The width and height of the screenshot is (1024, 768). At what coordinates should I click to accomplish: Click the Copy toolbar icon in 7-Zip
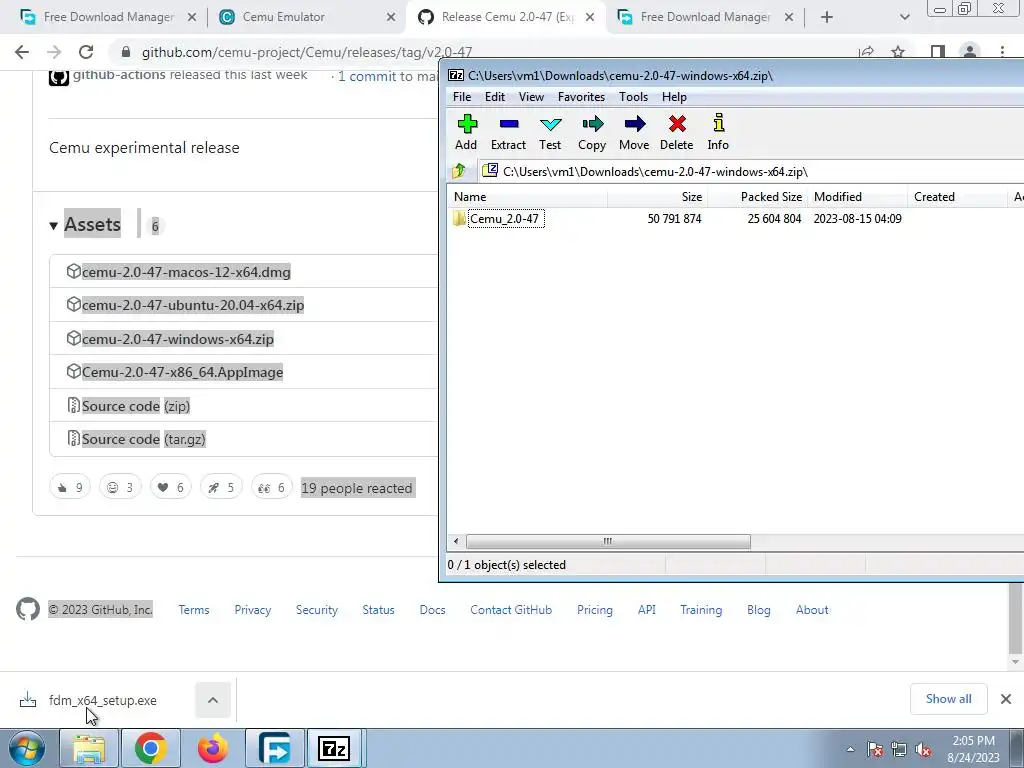pyautogui.click(x=592, y=132)
